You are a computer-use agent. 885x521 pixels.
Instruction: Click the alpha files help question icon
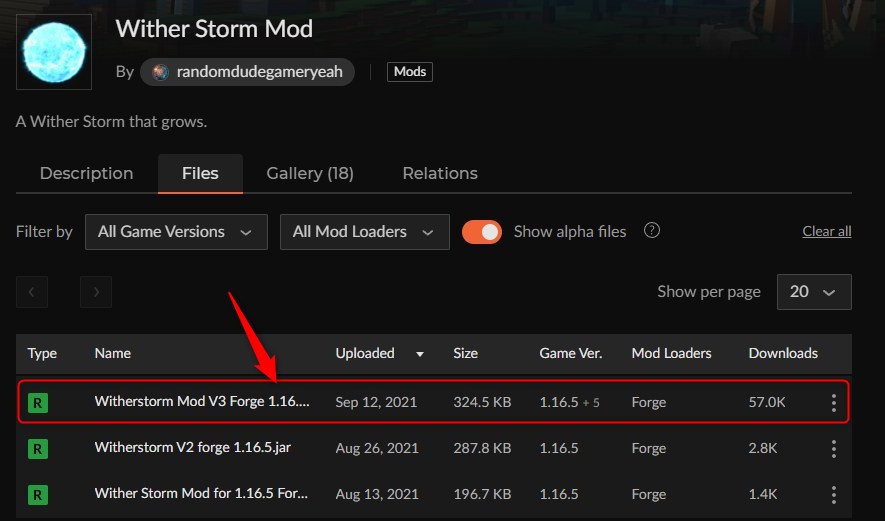pos(652,230)
